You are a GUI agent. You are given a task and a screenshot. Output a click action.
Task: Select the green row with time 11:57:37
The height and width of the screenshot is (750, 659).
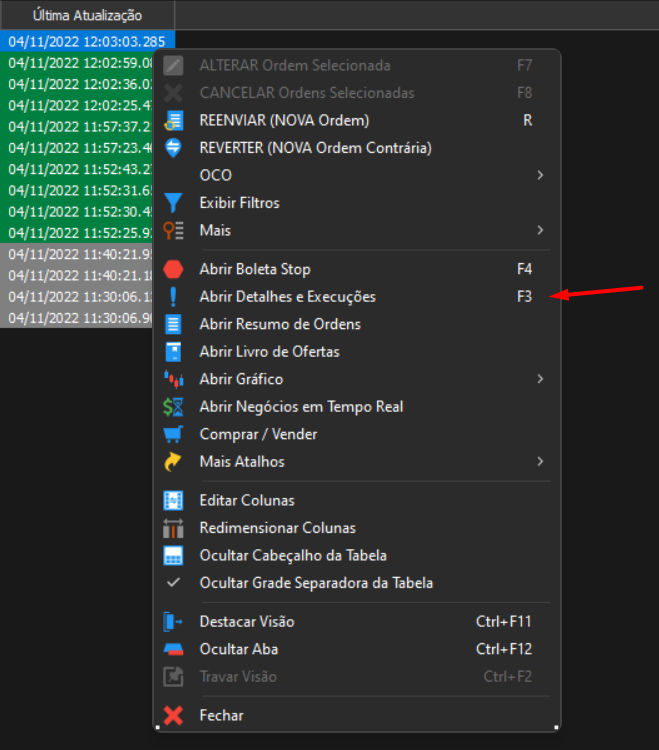pyautogui.click(x=77, y=126)
